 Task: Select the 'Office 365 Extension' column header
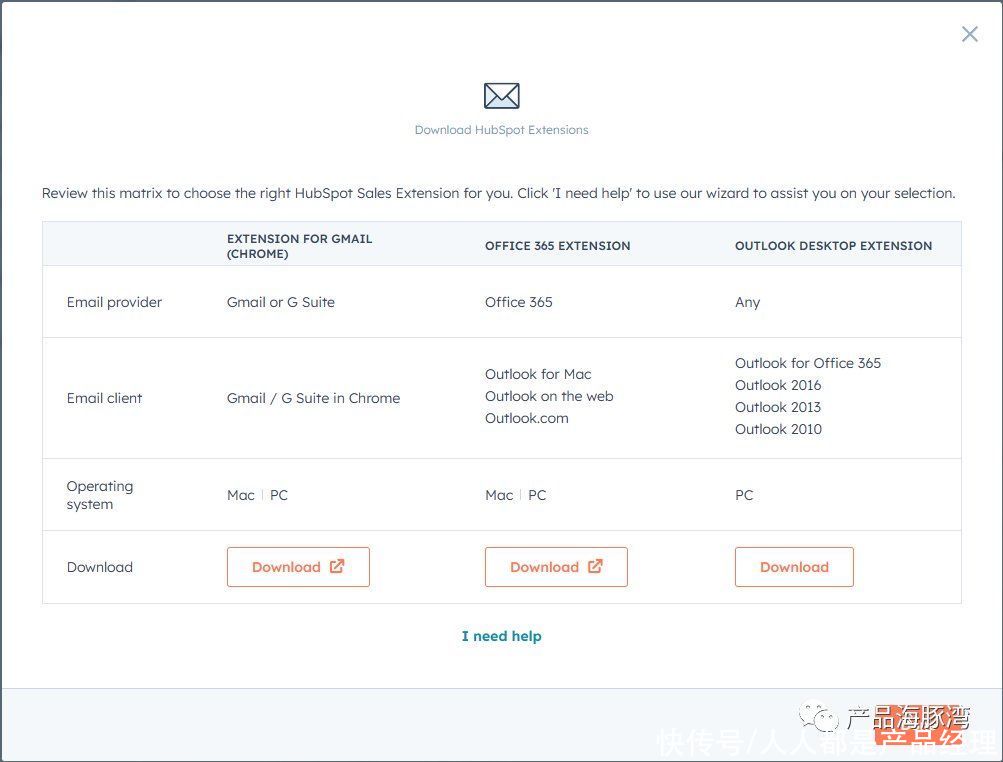click(558, 246)
